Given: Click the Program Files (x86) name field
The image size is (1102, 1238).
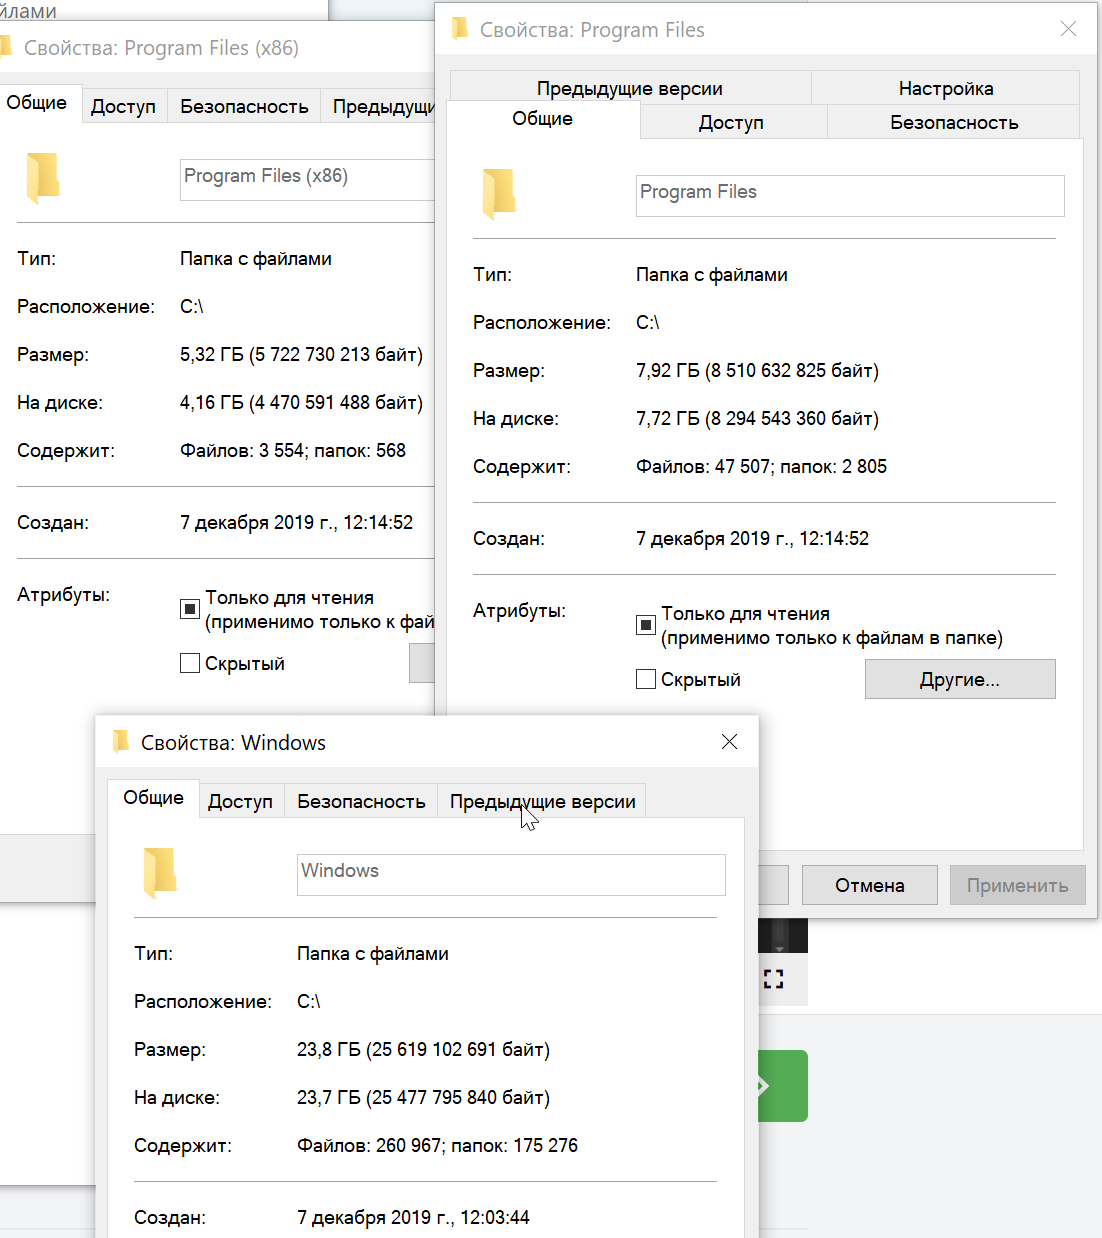Looking at the screenshot, I should [308, 180].
